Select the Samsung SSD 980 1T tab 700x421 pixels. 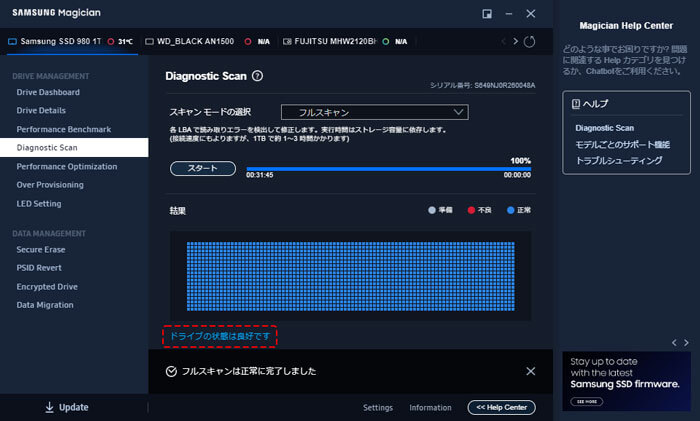tap(72, 42)
